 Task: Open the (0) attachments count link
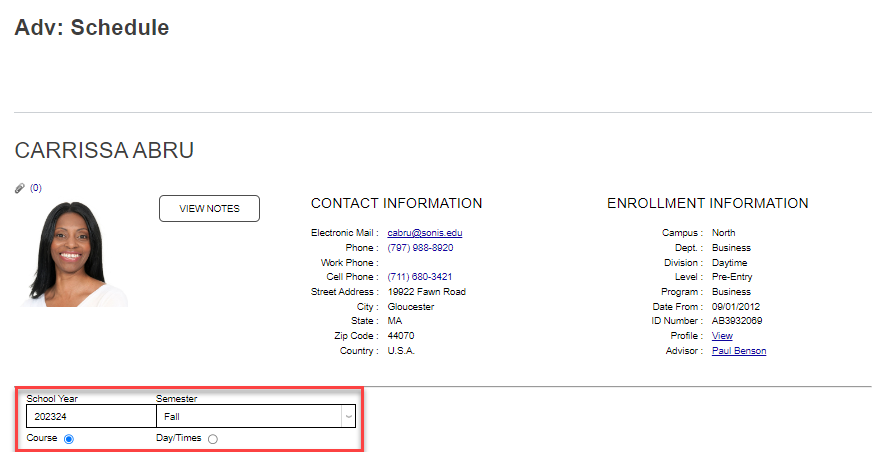pos(36,188)
